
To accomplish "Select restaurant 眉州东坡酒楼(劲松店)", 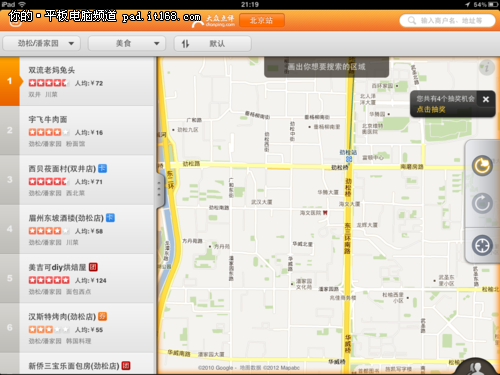I will point(77,229).
